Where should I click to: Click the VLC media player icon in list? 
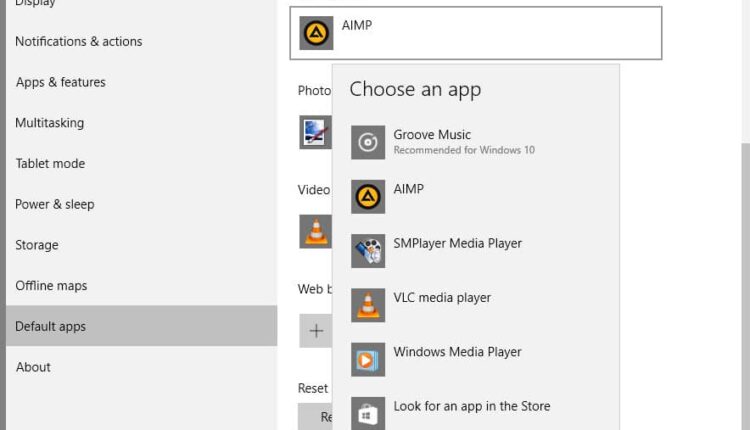tap(368, 305)
